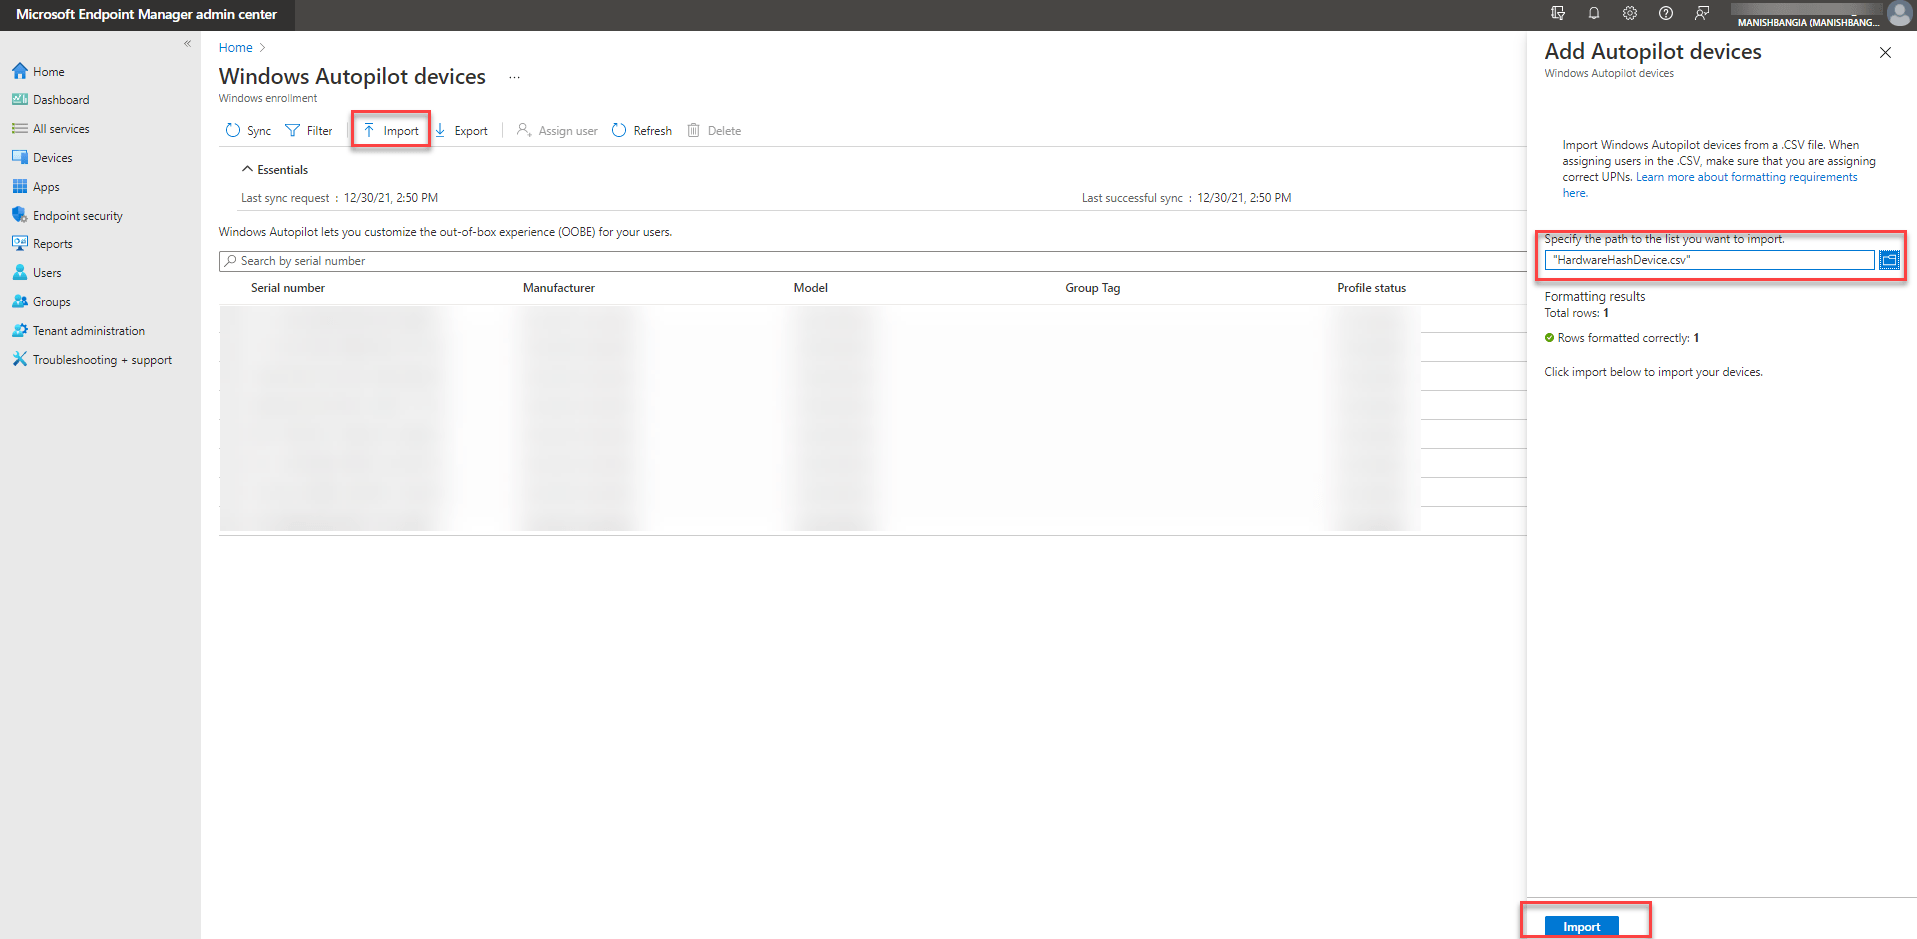This screenshot has height=939, width=1917.
Task: Open Learn more about formatting requirements here
Action: [x=1746, y=176]
